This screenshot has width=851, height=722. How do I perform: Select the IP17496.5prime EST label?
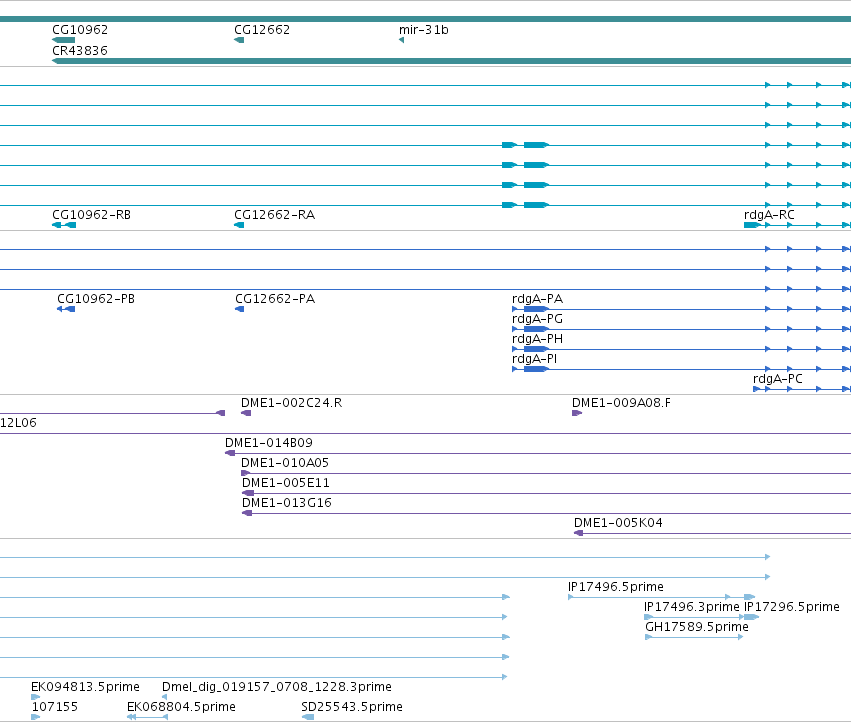(615, 587)
